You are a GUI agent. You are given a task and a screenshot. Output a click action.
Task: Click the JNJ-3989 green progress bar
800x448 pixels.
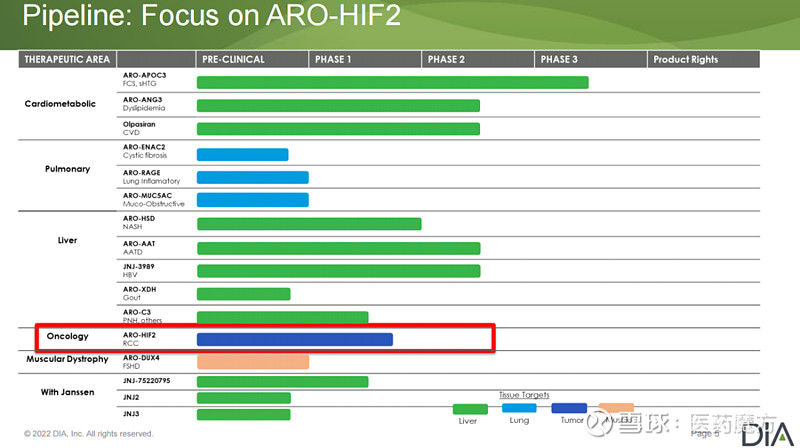tap(338, 271)
